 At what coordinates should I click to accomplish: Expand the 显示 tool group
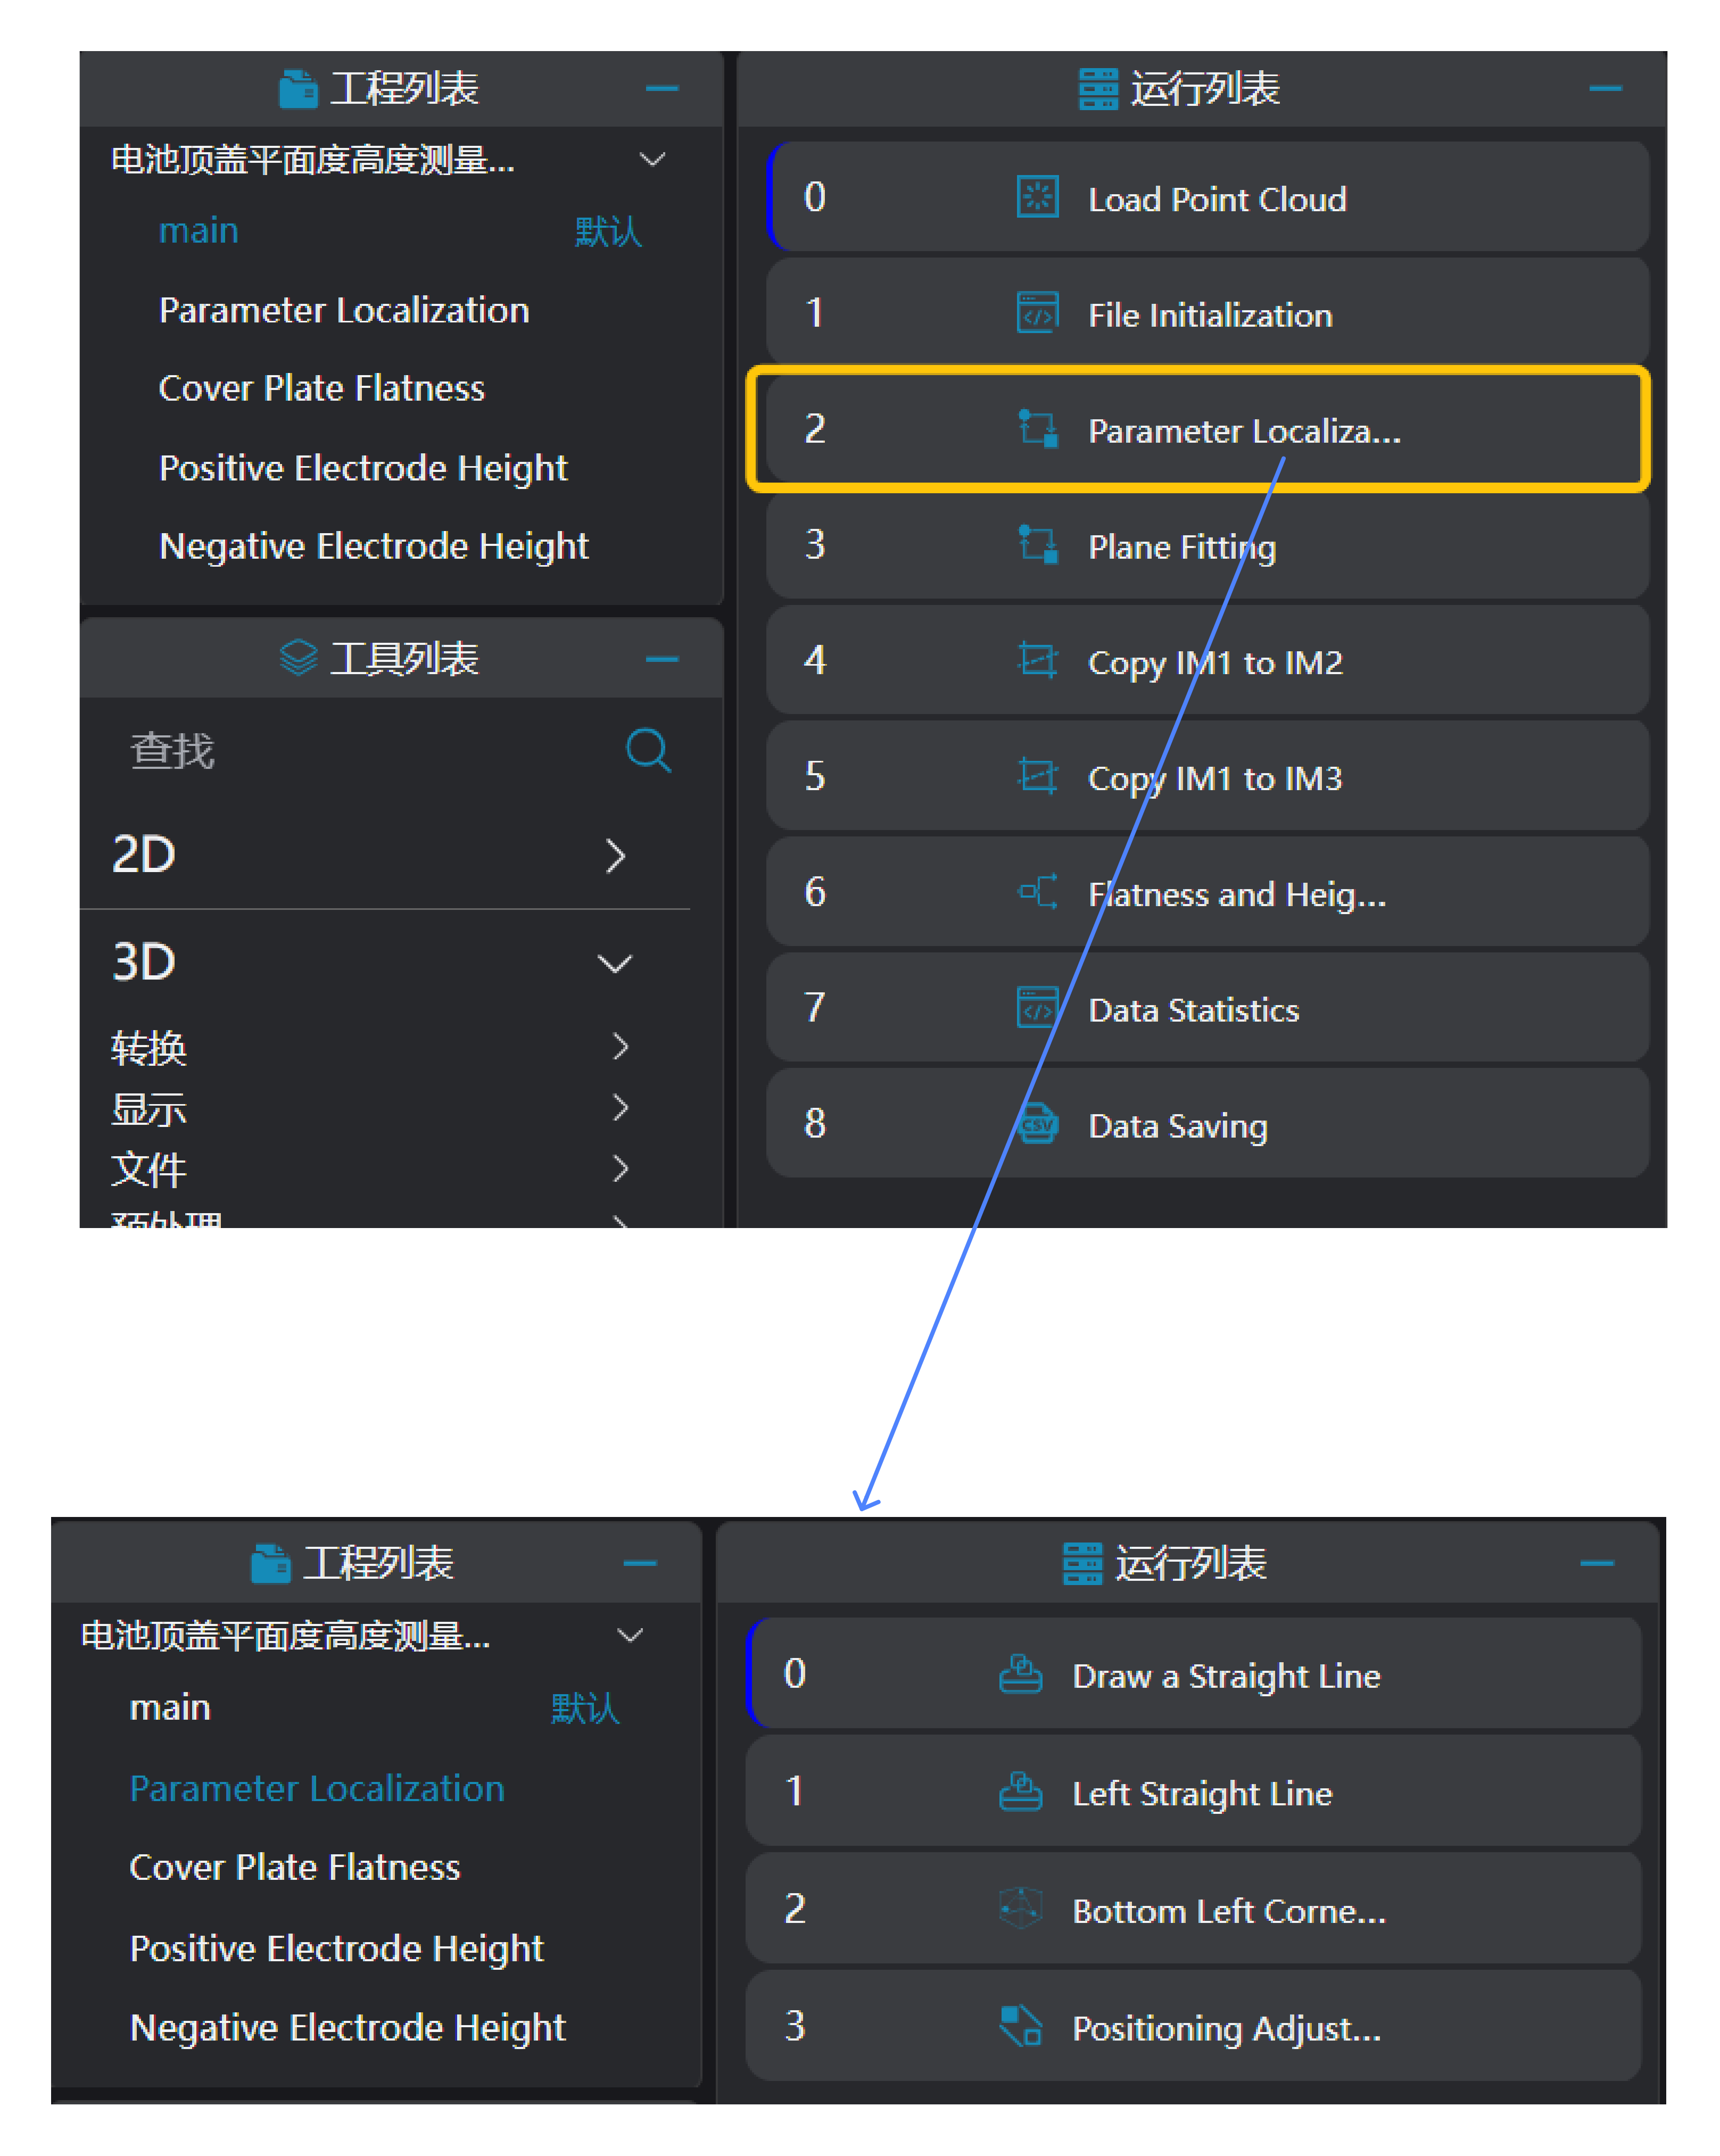coord(620,1108)
